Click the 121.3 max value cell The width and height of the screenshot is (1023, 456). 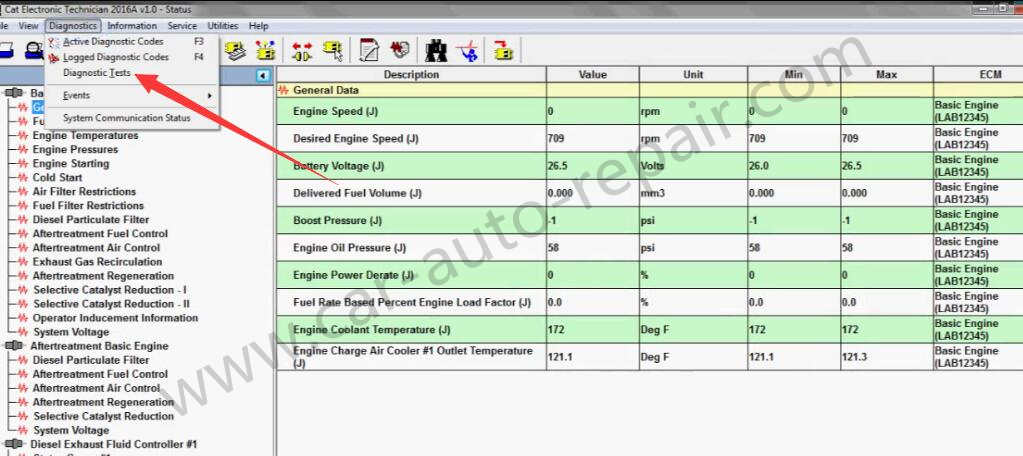pos(886,357)
